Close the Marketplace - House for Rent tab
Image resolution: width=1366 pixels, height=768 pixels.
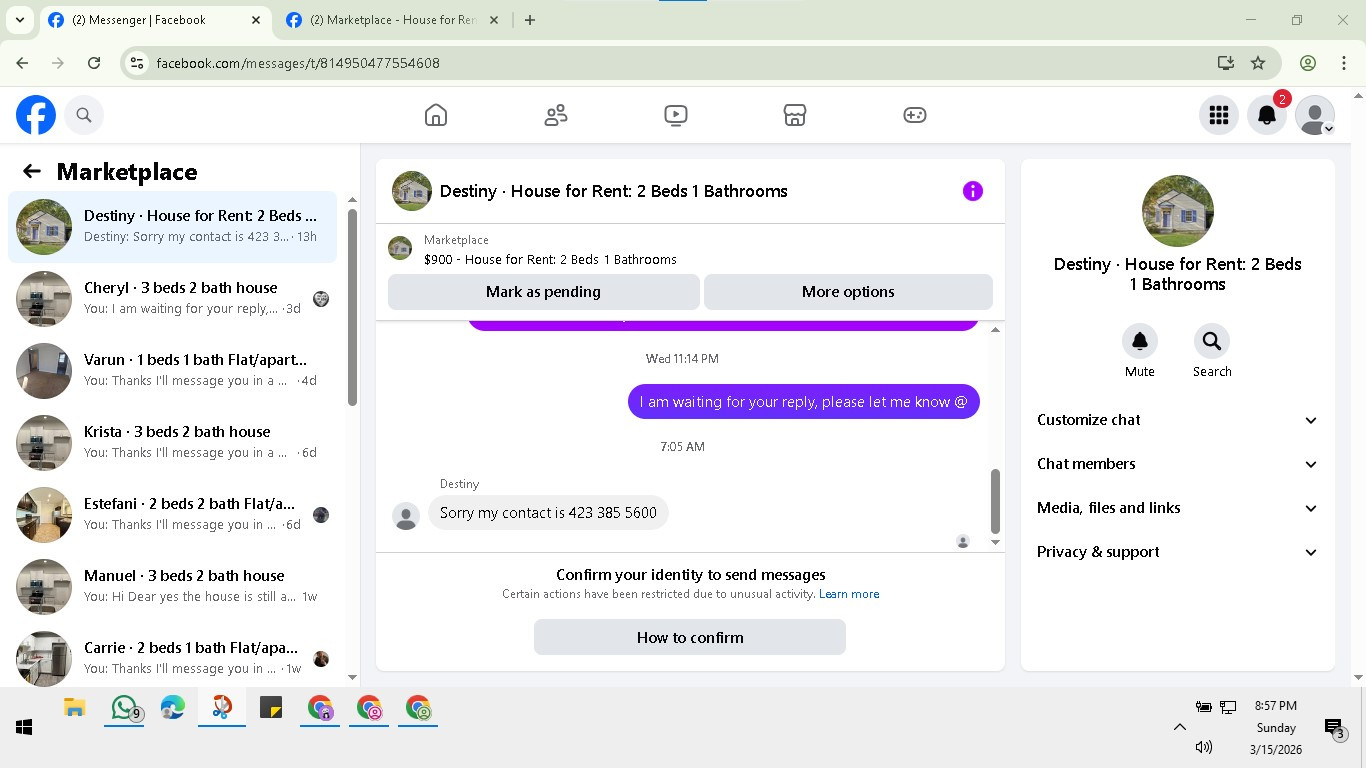point(494,20)
